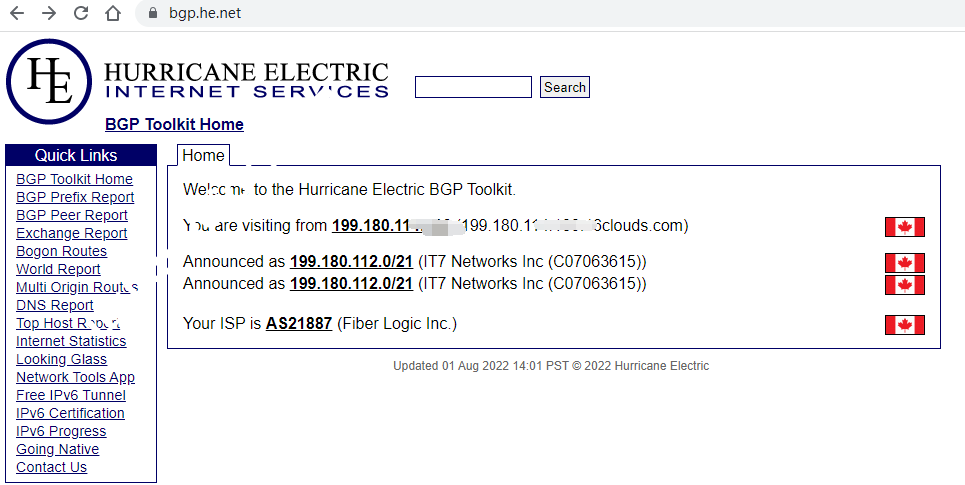Click the Canada flag beside visiting IP
The width and height of the screenshot is (965, 485).
[904, 227]
